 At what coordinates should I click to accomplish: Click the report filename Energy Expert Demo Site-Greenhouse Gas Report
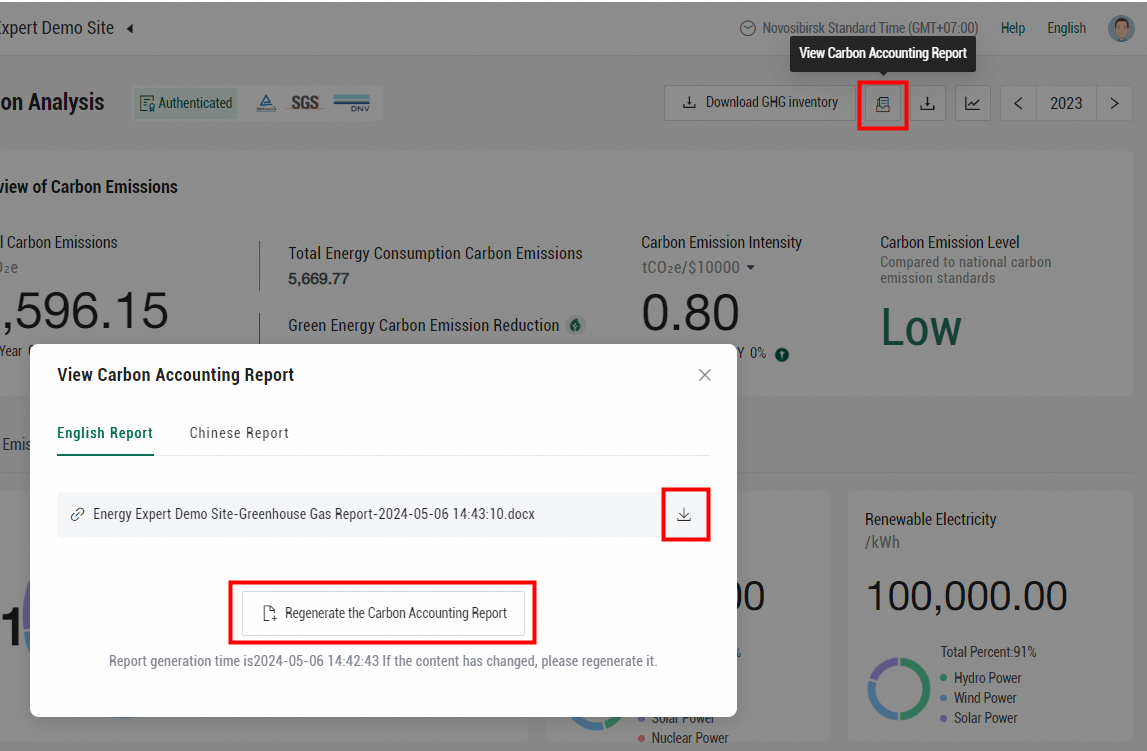coord(314,514)
